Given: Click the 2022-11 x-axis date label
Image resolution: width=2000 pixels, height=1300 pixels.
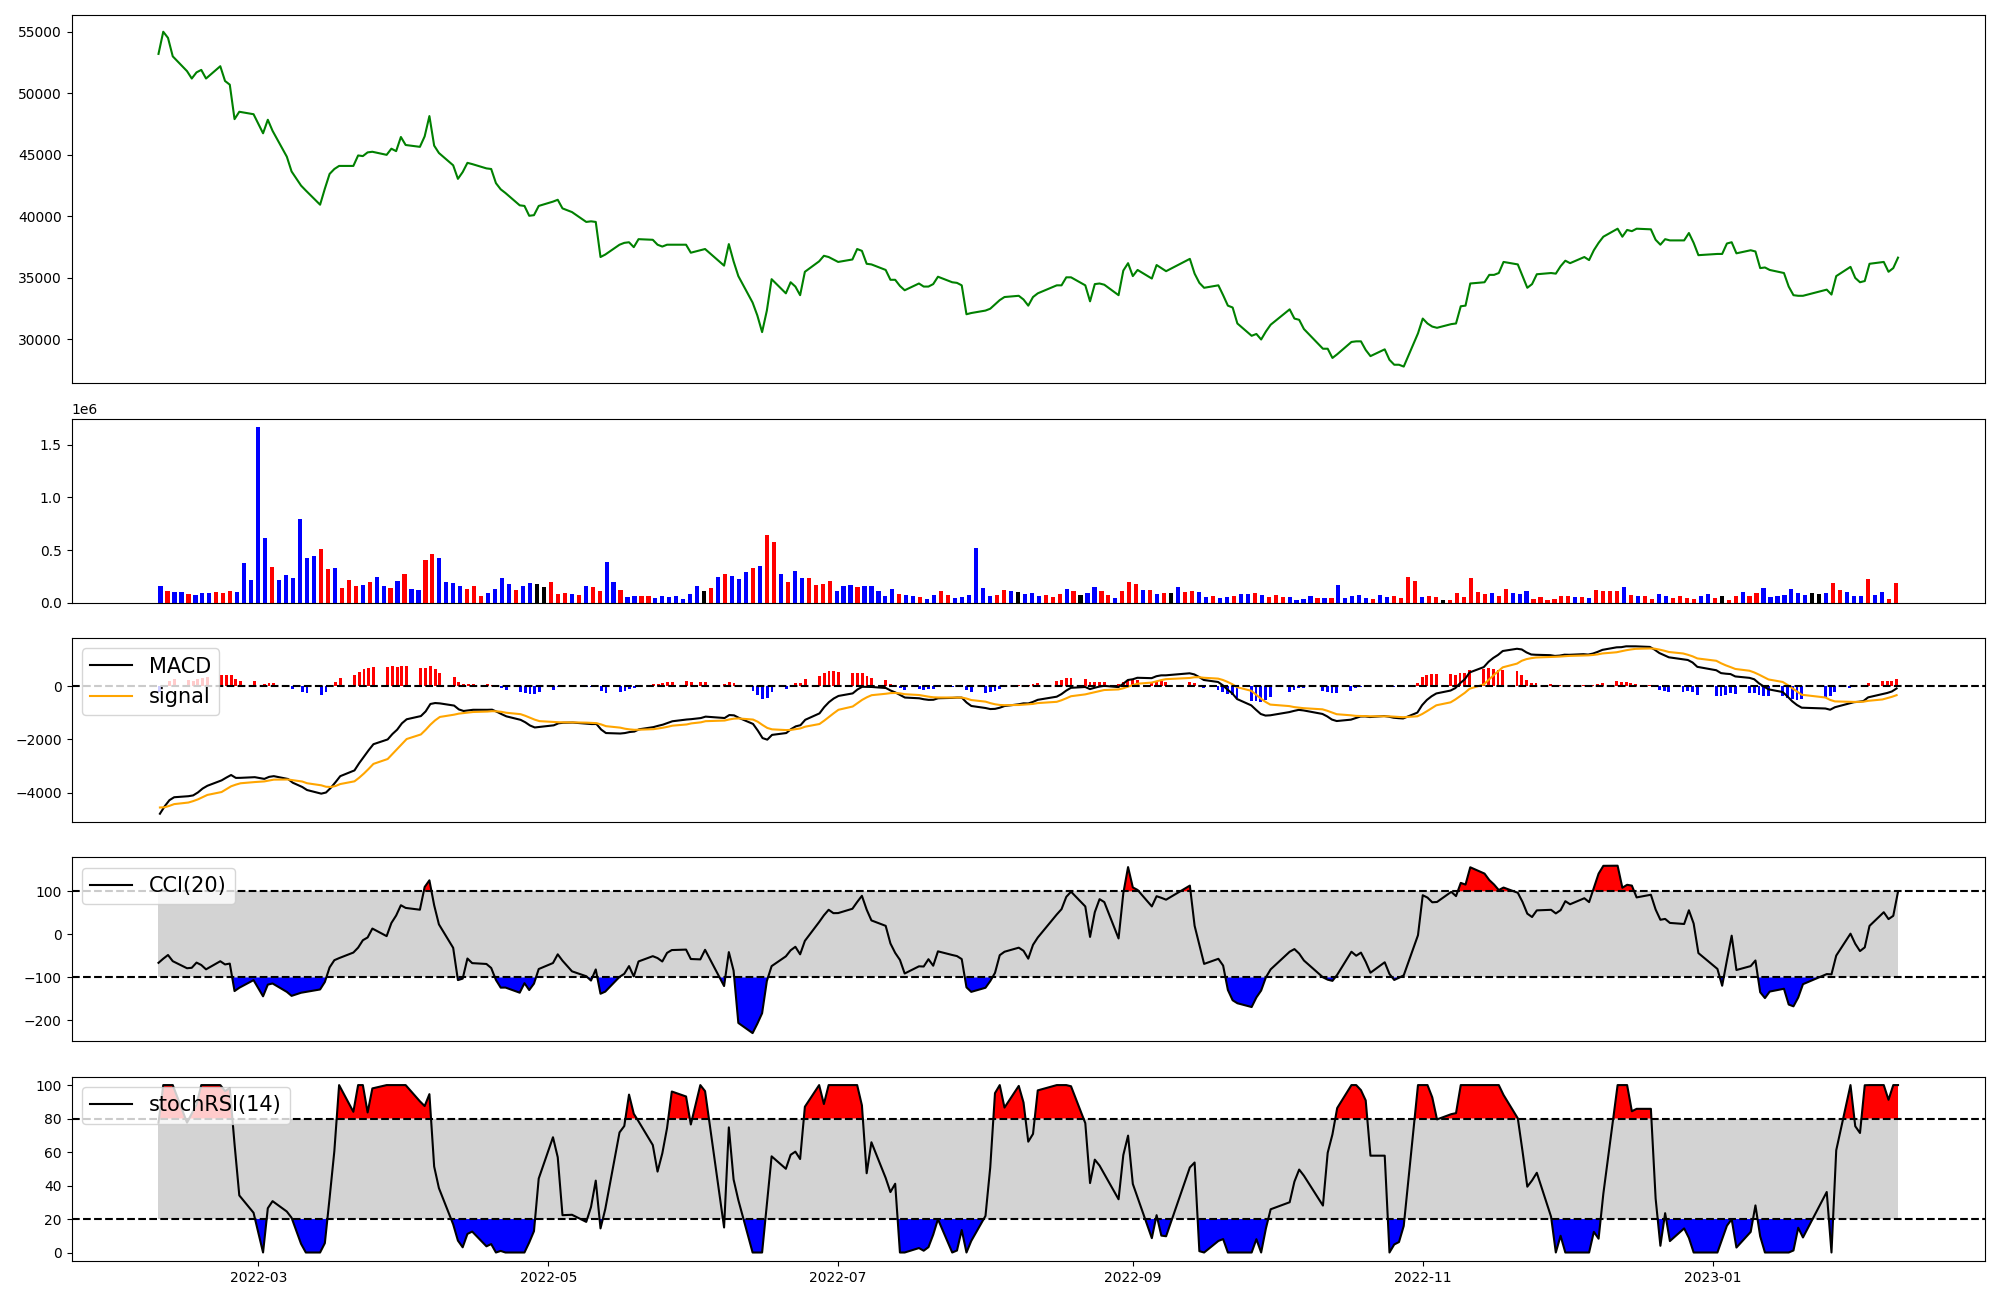Looking at the screenshot, I should 1422,1277.
